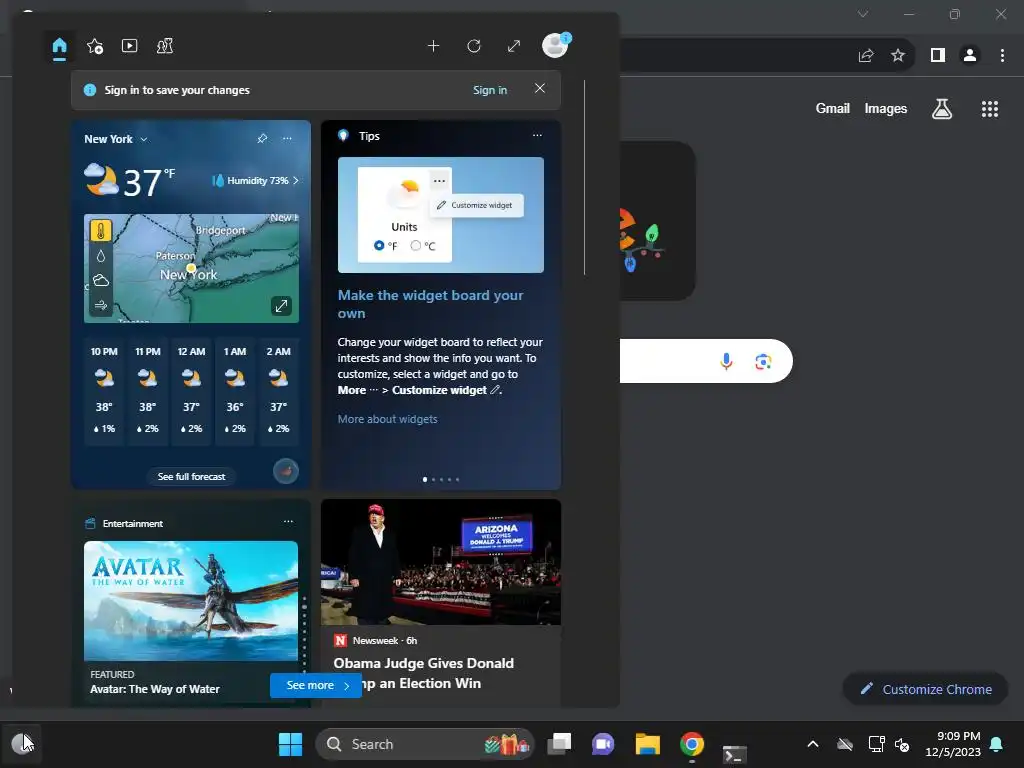Go to second Tips page dot

pyautogui.click(x=433, y=479)
